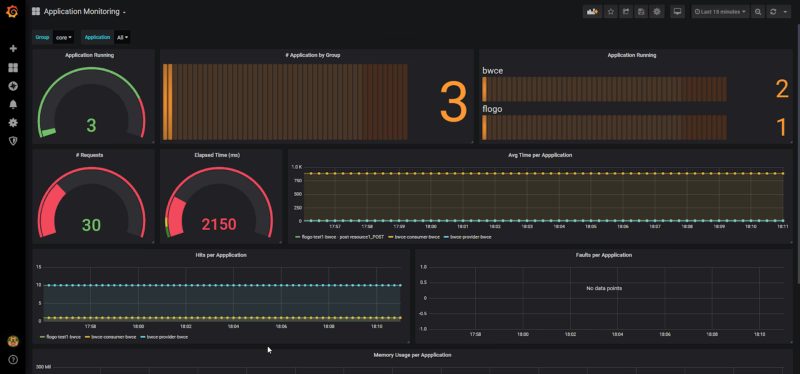This screenshot has height=374, width=800.
Task: Open the Alerting bell icon in sidebar
Action: tap(13, 105)
